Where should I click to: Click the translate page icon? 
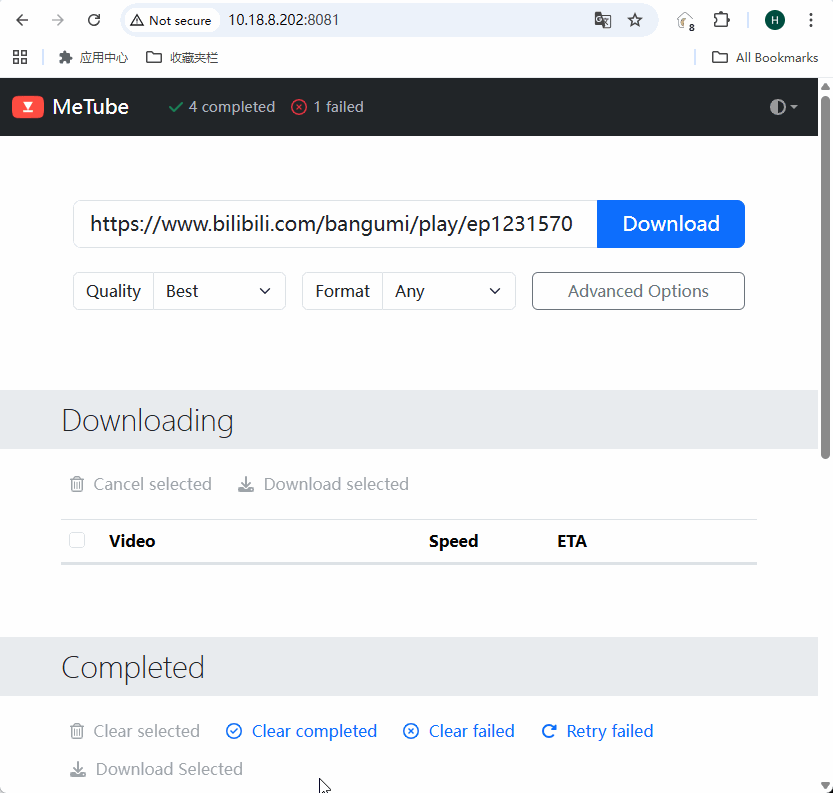click(x=602, y=20)
